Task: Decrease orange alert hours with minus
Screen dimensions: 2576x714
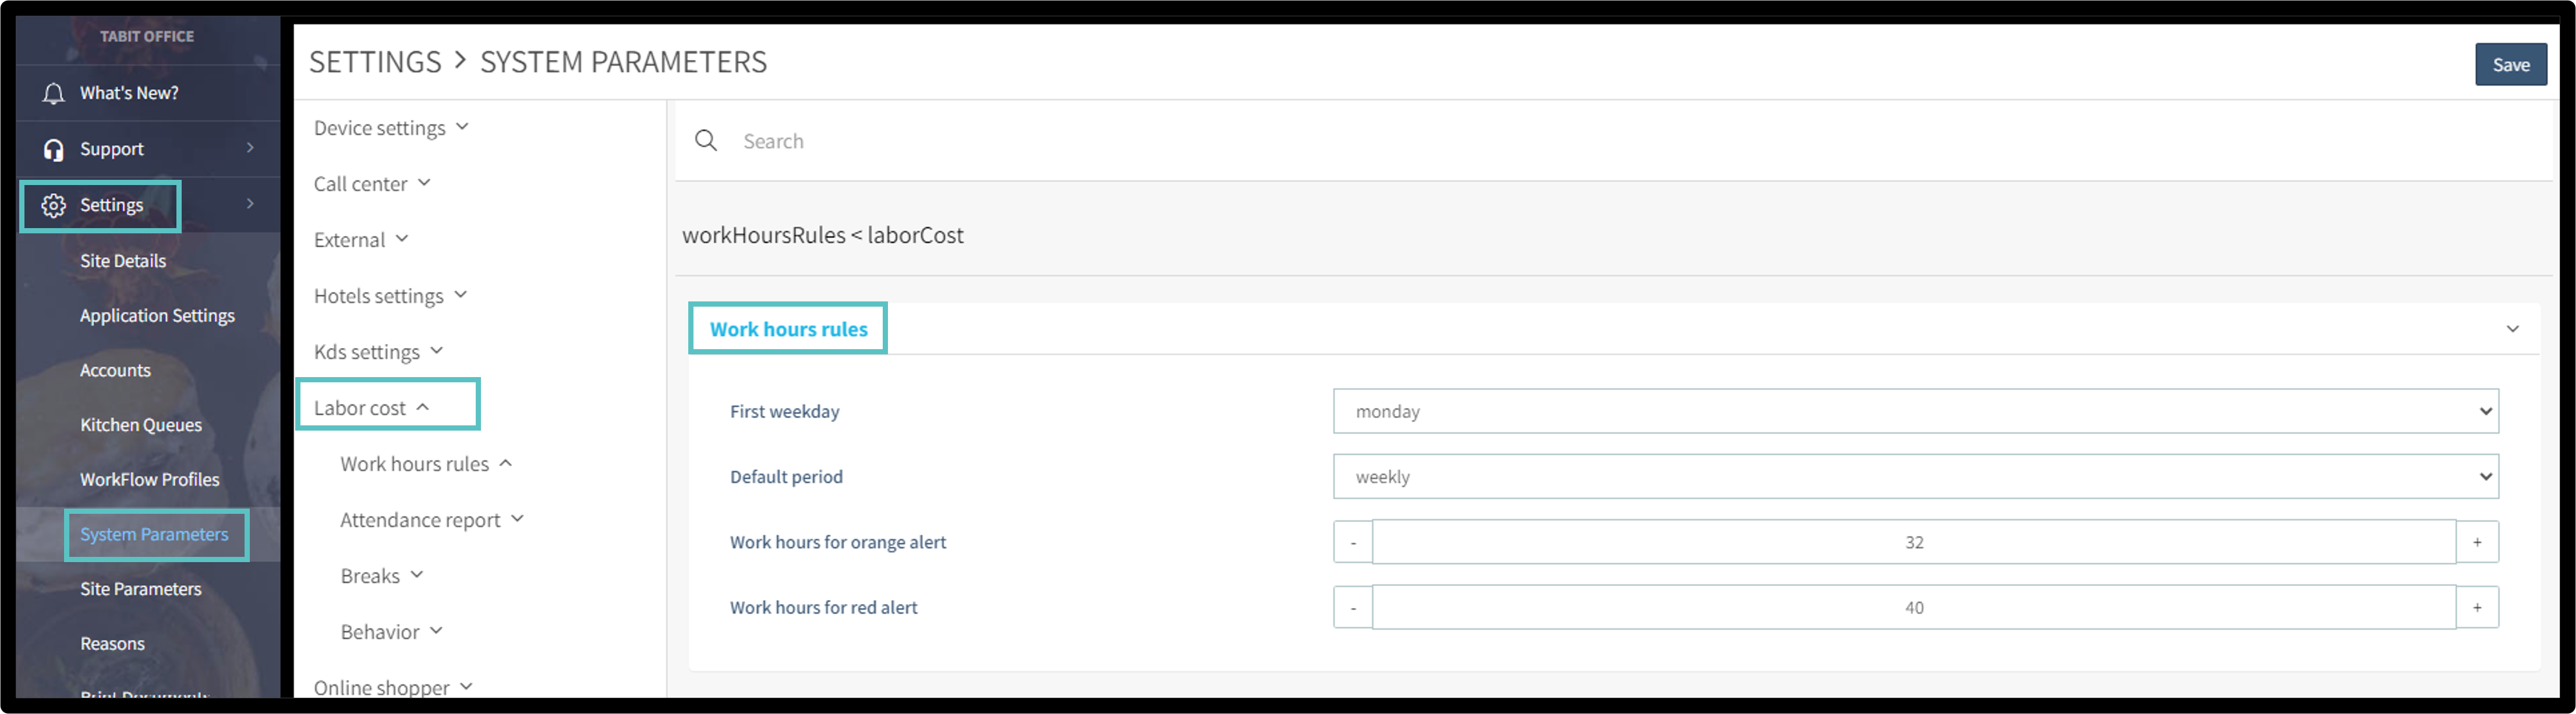Action: click(1353, 542)
